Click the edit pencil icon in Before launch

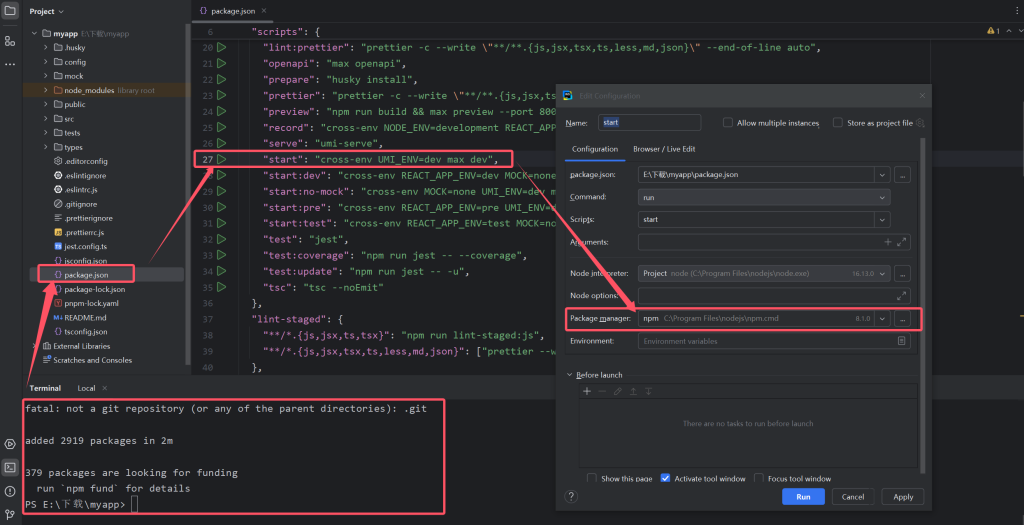(x=617, y=391)
